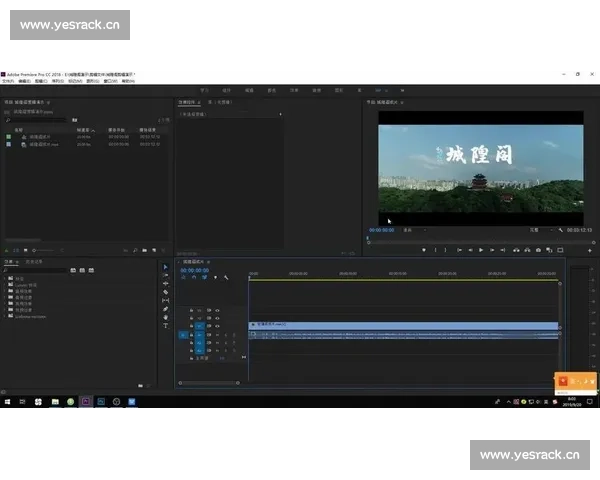Click Add Marker in timeline header
600x480 pixels.
(215, 278)
